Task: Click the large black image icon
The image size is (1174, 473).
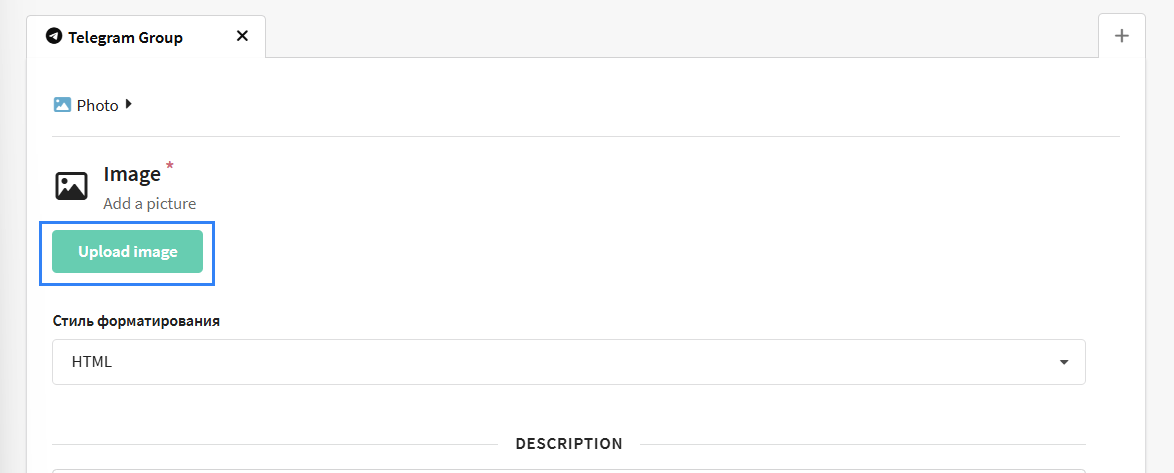Action: (72, 186)
